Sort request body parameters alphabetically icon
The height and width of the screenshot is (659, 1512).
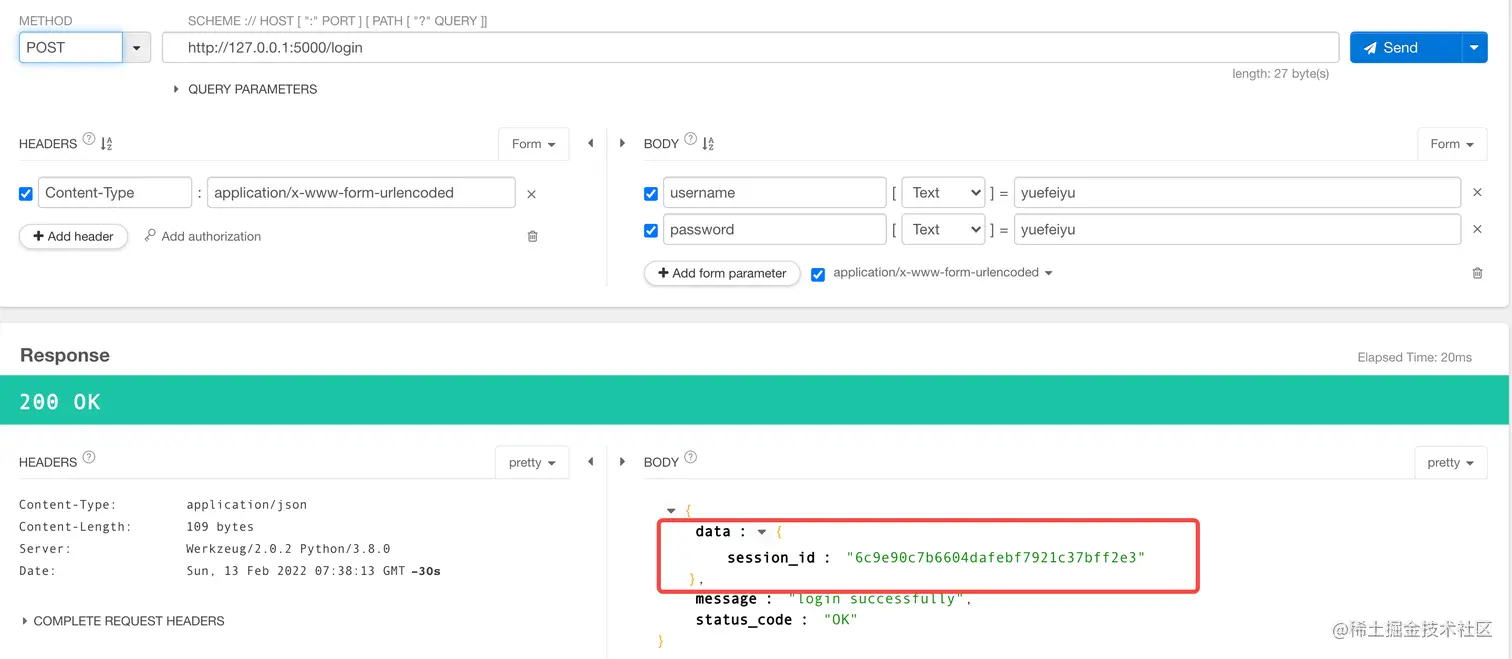[x=708, y=144]
